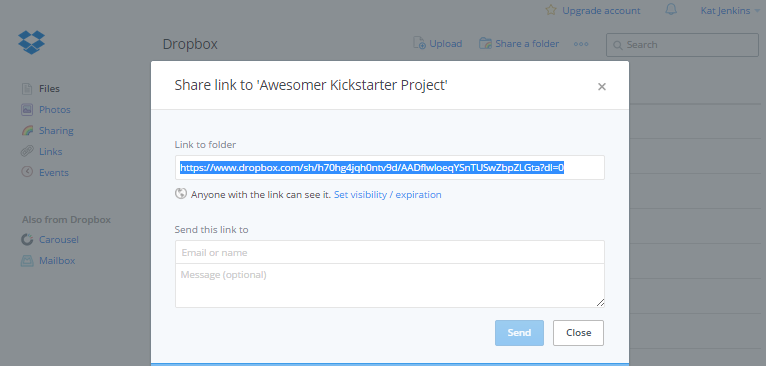Image resolution: width=766 pixels, height=366 pixels.
Task: Click Upgrade account link
Action: (601, 11)
